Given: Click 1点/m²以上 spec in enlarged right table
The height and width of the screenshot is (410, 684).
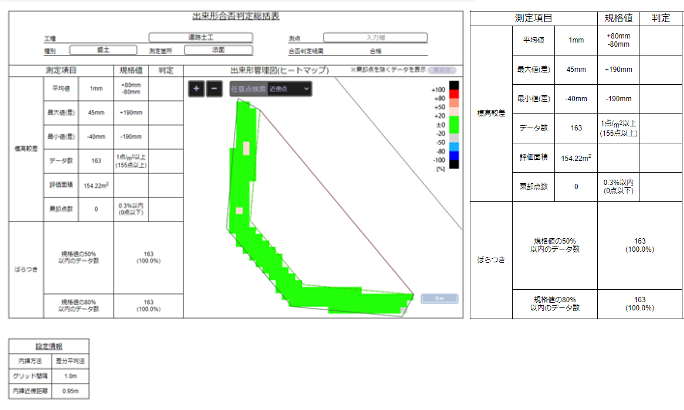Looking at the screenshot, I should 618,128.
